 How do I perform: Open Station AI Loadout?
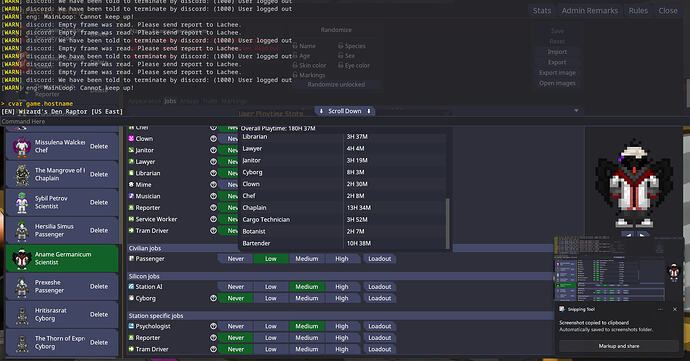click(x=380, y=287)
